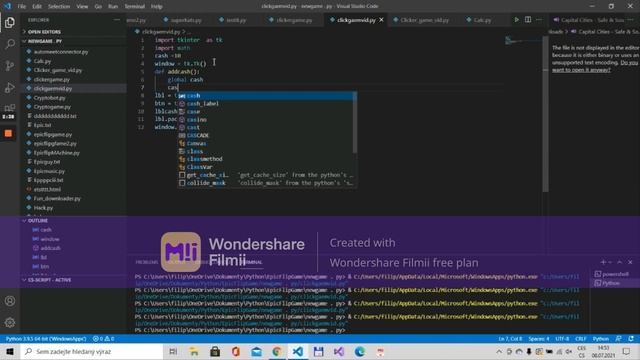Open the Edit menu
Viewport: 640px width, 360px height.
(37, 6)
